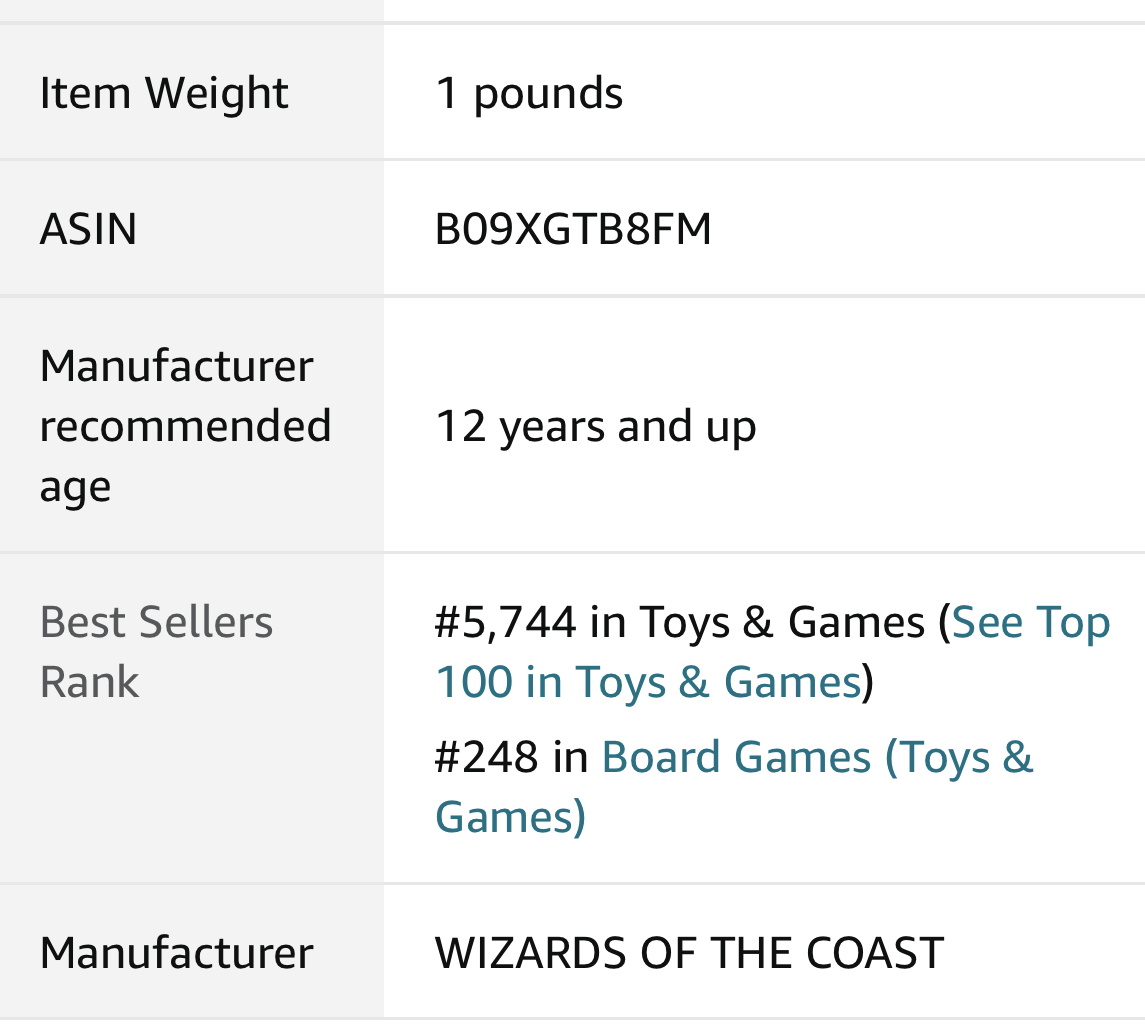
Task: Click the word 'recommended' in the age label
Action: tap(185, 426)
